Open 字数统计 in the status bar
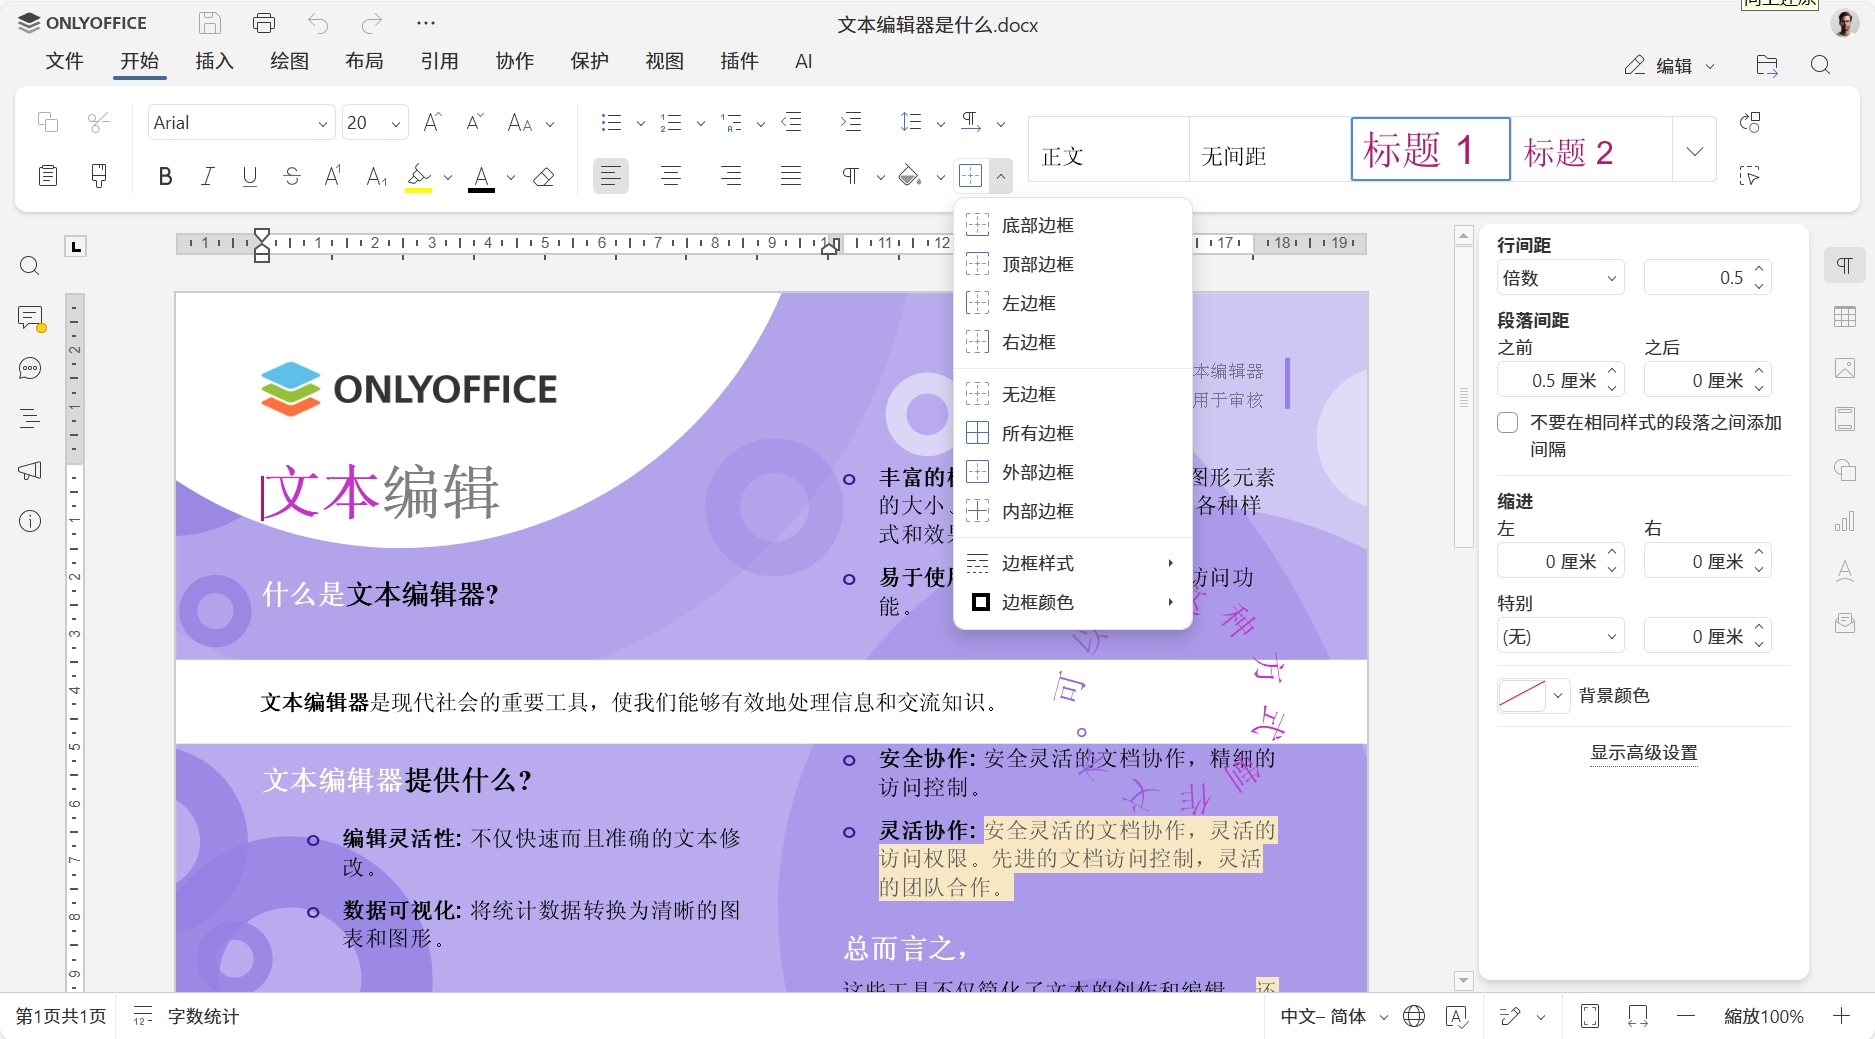 click(187, 1016)
